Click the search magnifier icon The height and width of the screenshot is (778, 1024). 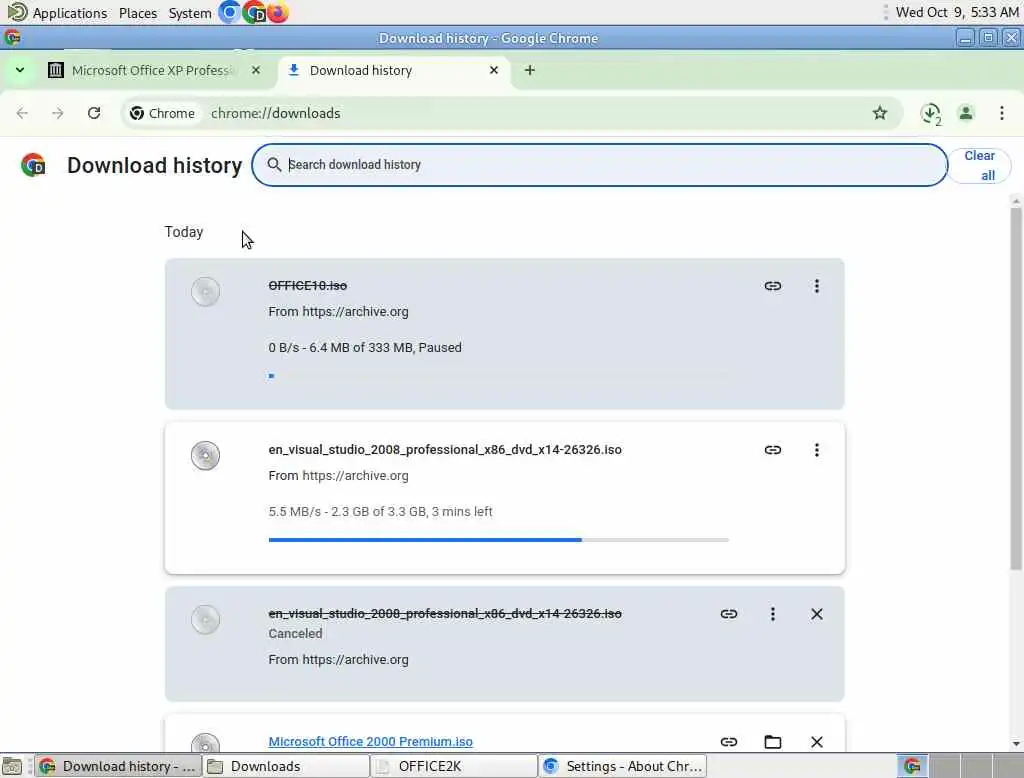274,165
